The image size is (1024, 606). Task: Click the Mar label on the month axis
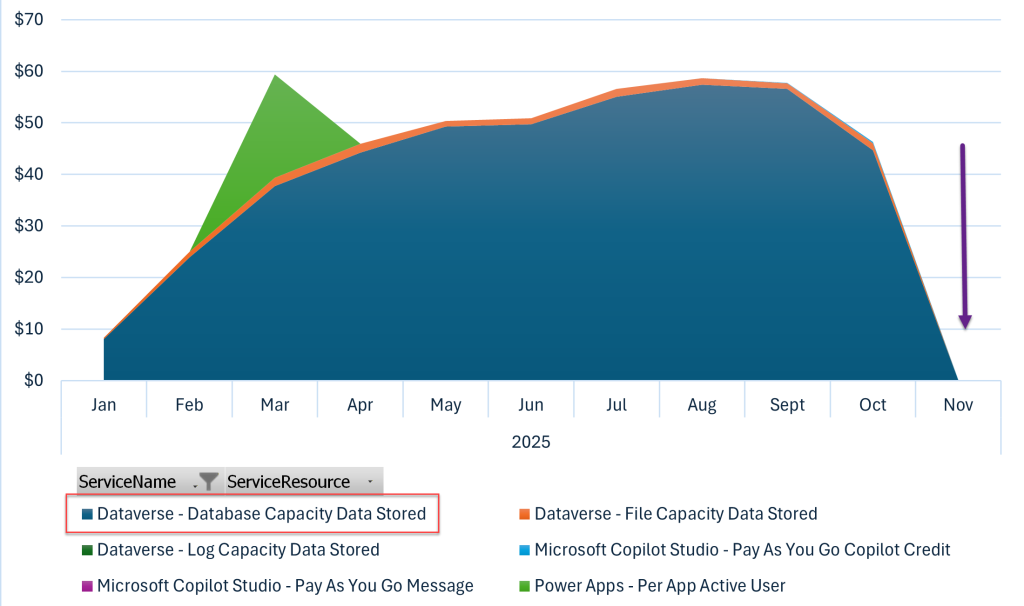(275, 405)
